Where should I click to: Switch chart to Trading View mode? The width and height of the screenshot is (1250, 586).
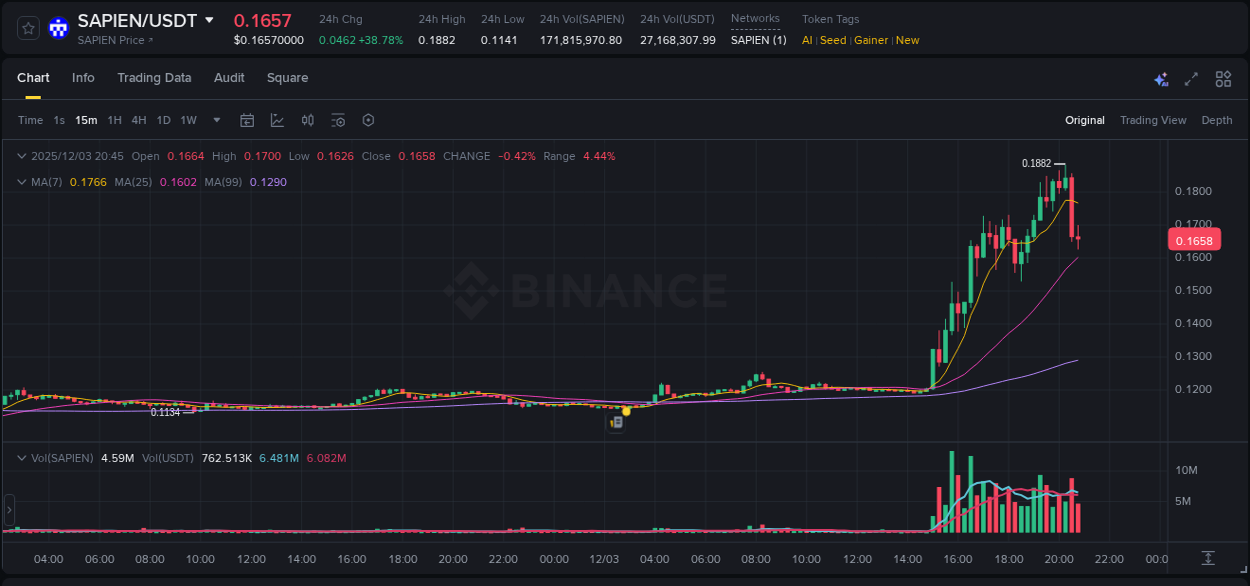coord(1153,120)
